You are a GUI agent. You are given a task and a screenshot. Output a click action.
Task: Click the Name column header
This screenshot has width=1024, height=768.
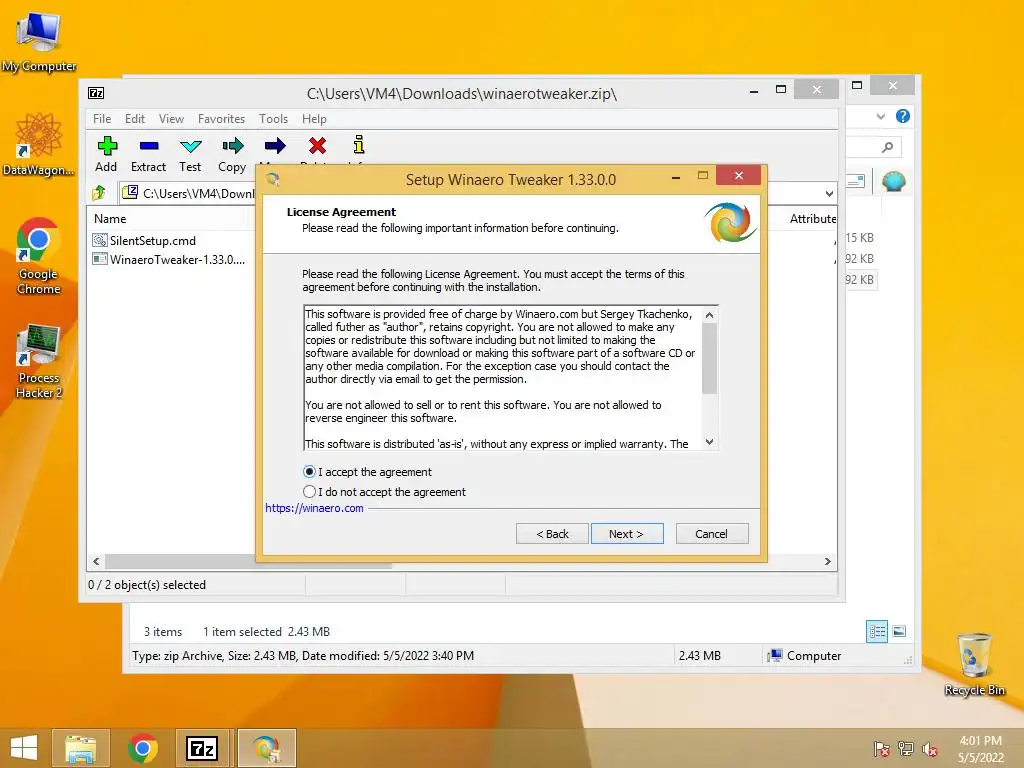[167, 219]
